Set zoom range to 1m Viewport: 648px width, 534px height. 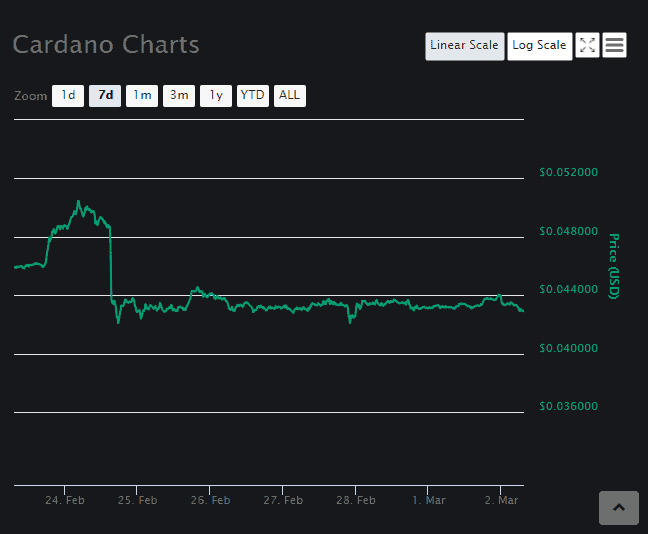142,96
